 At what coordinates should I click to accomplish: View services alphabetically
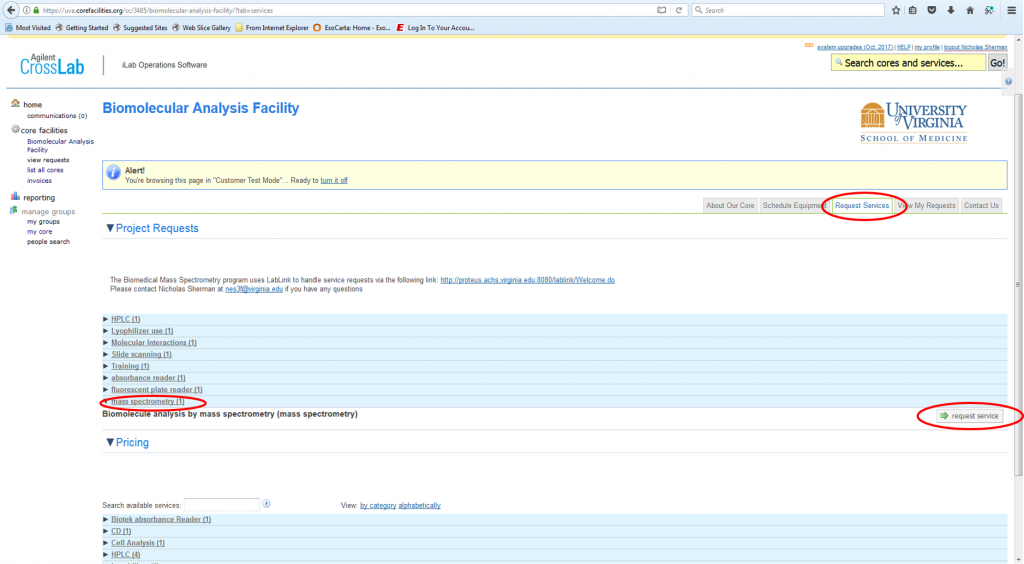[419, 505]
